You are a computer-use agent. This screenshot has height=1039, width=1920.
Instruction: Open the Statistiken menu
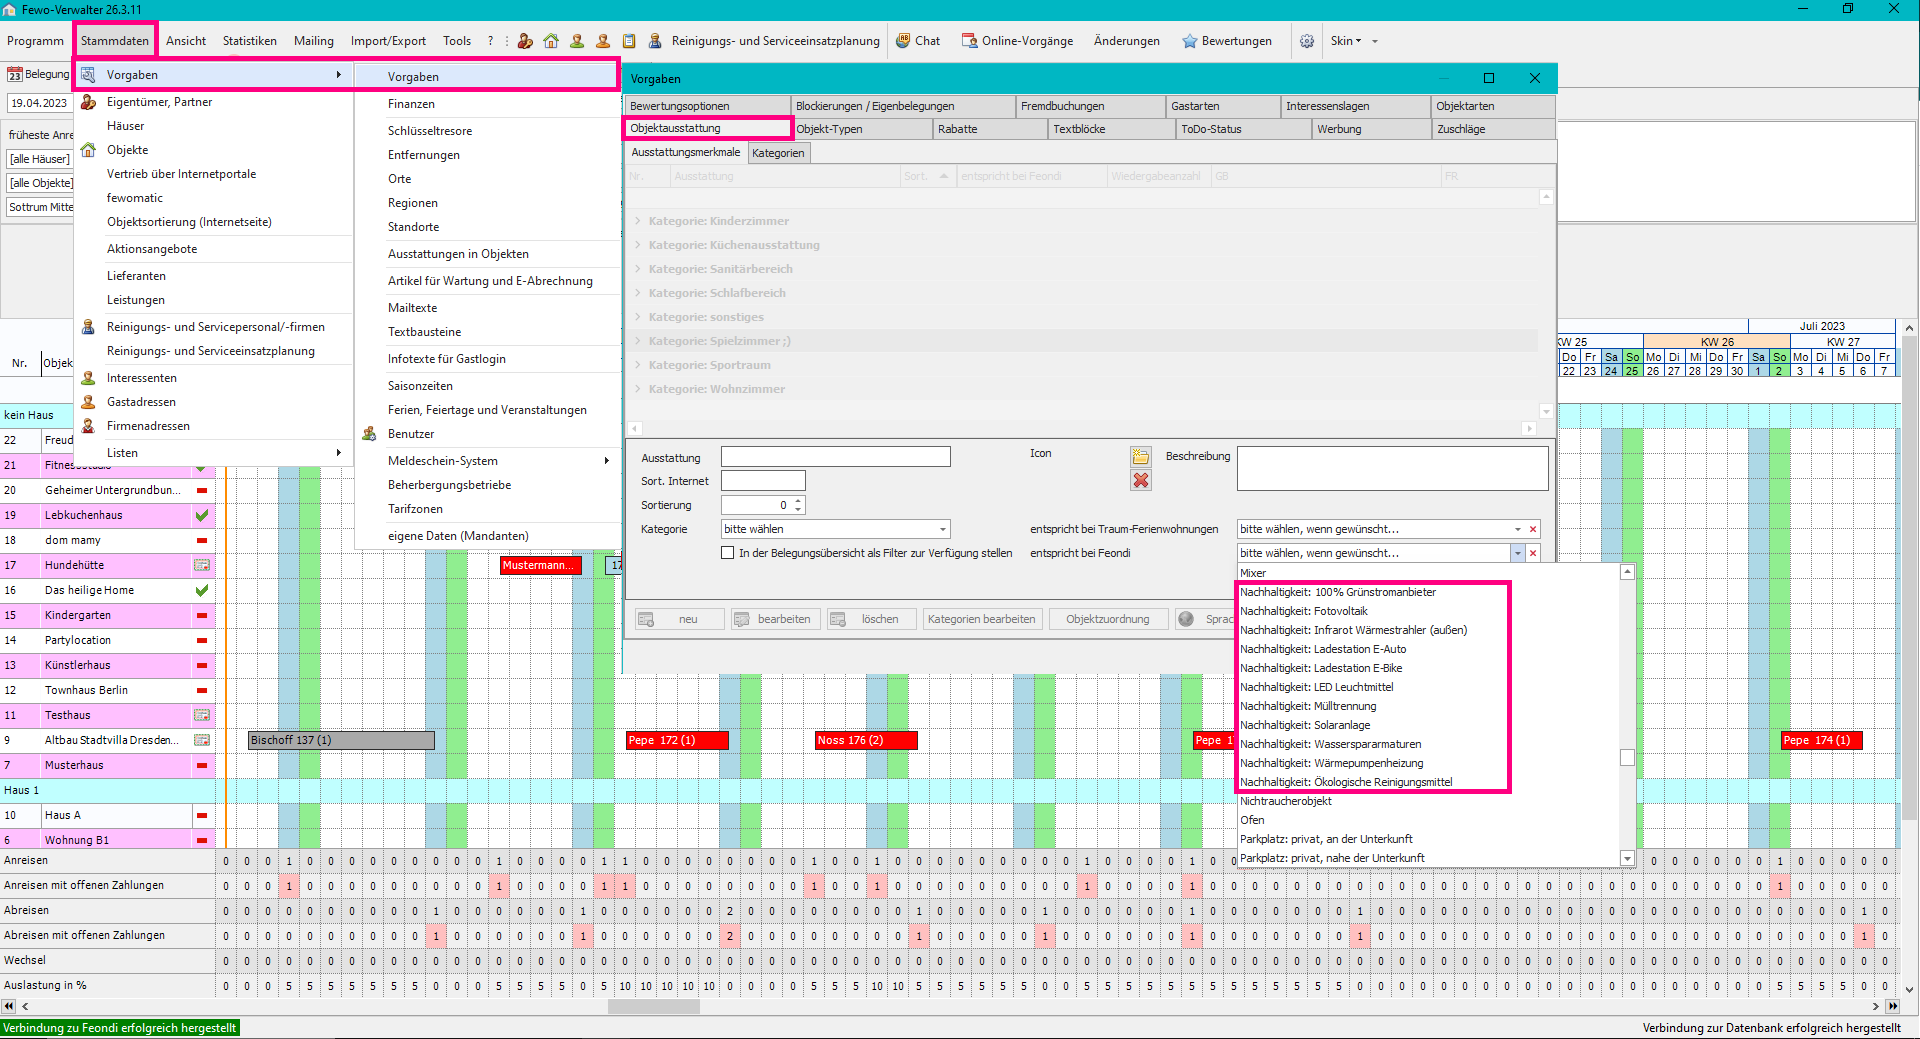[x=250, y=41]
